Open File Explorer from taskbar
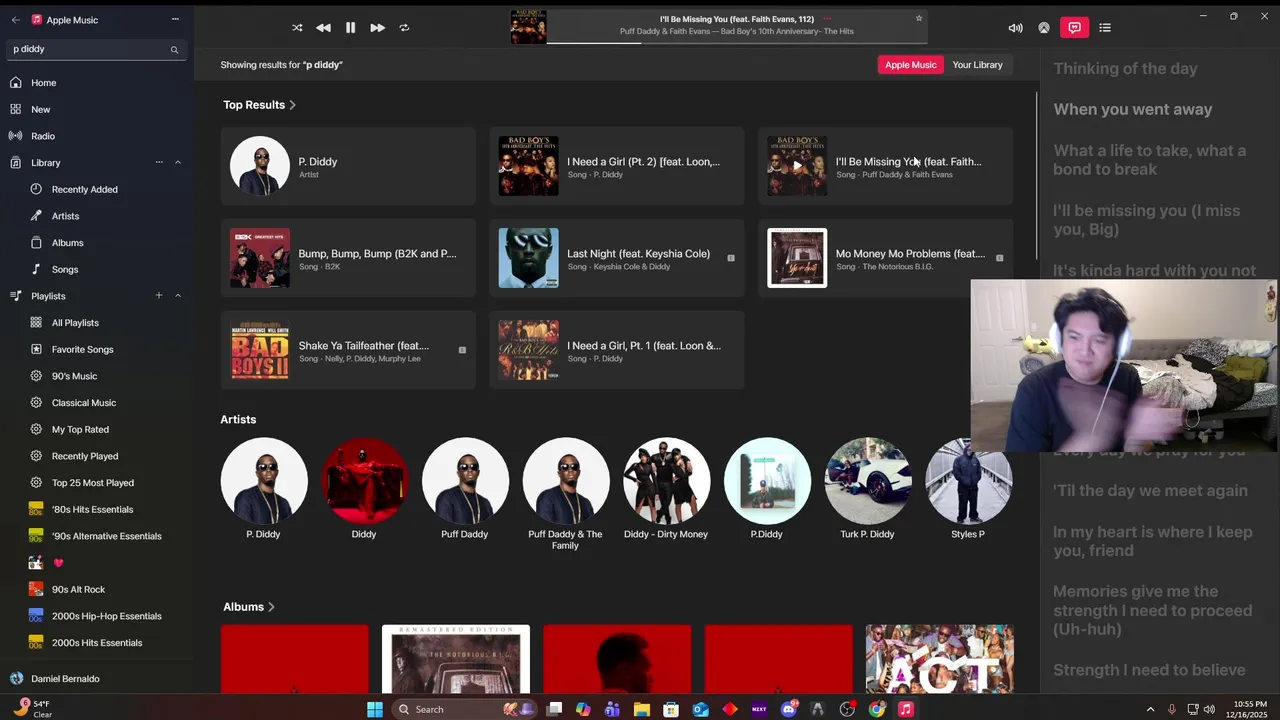The height and width of the screenshot is (720, 1280). point(642,709)
